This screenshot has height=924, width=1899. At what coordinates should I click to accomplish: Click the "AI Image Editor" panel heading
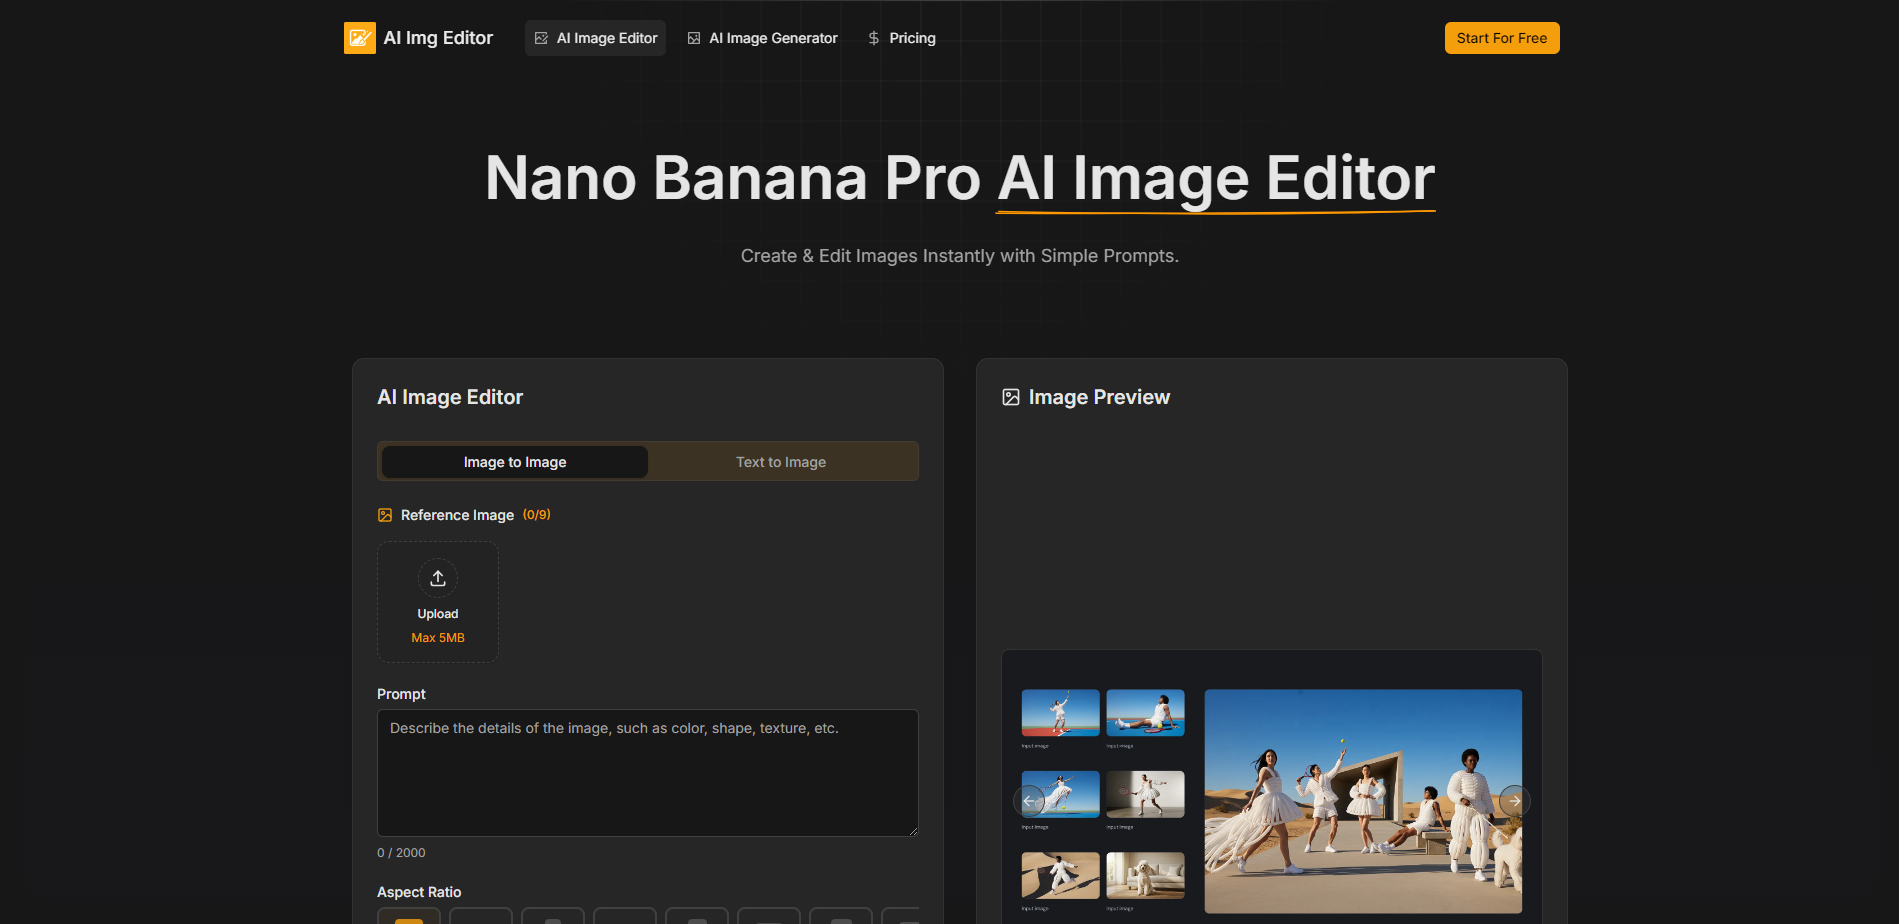pos(450,397)
